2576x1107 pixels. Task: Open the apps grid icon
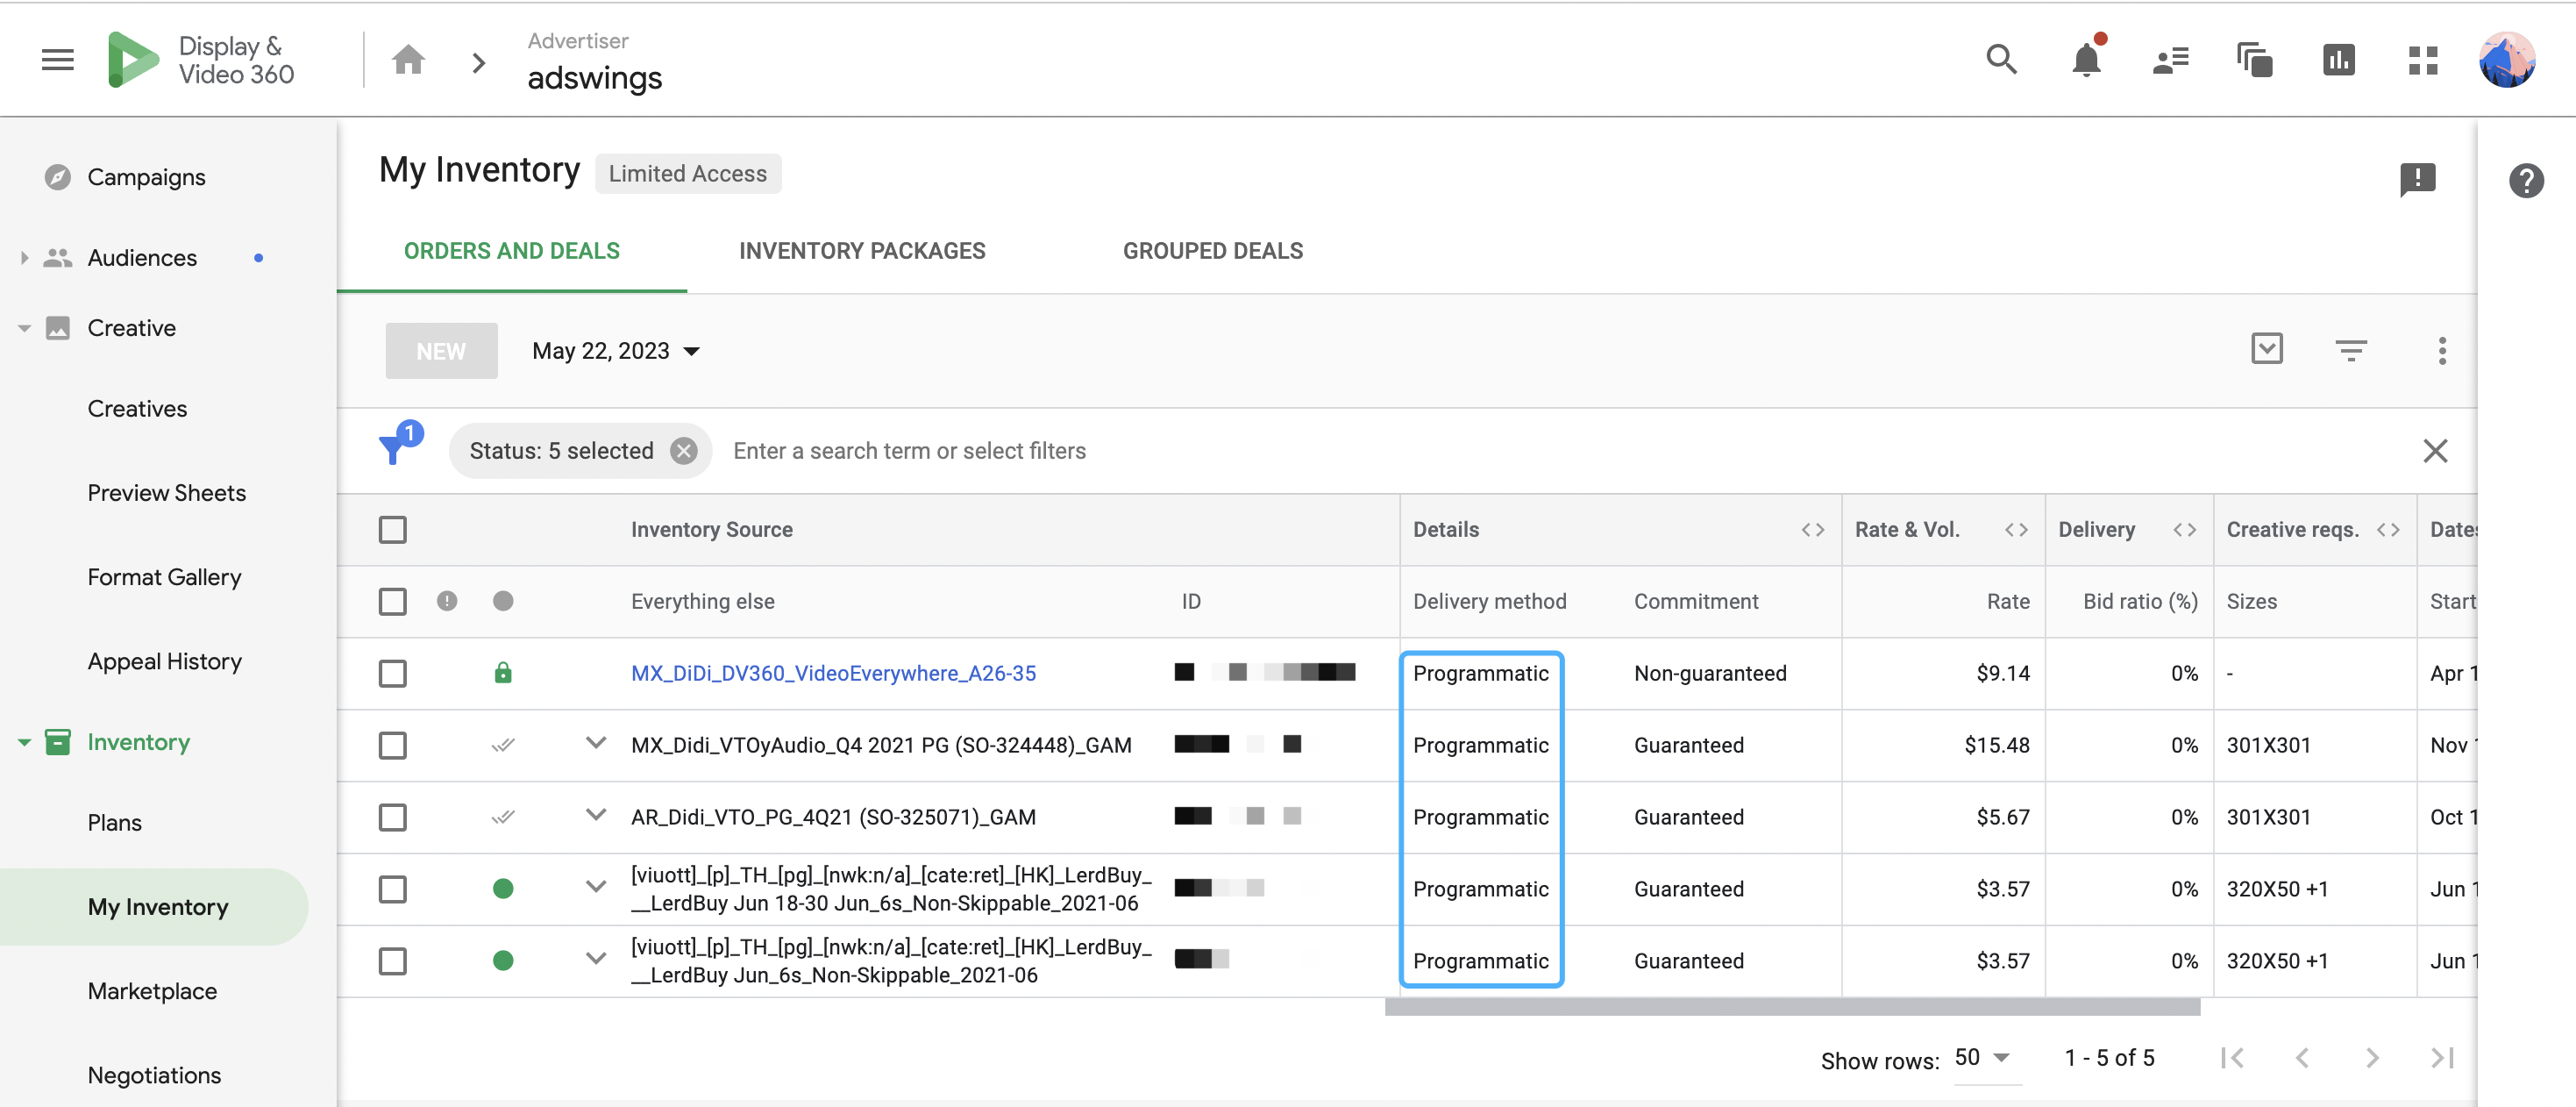2423,60
